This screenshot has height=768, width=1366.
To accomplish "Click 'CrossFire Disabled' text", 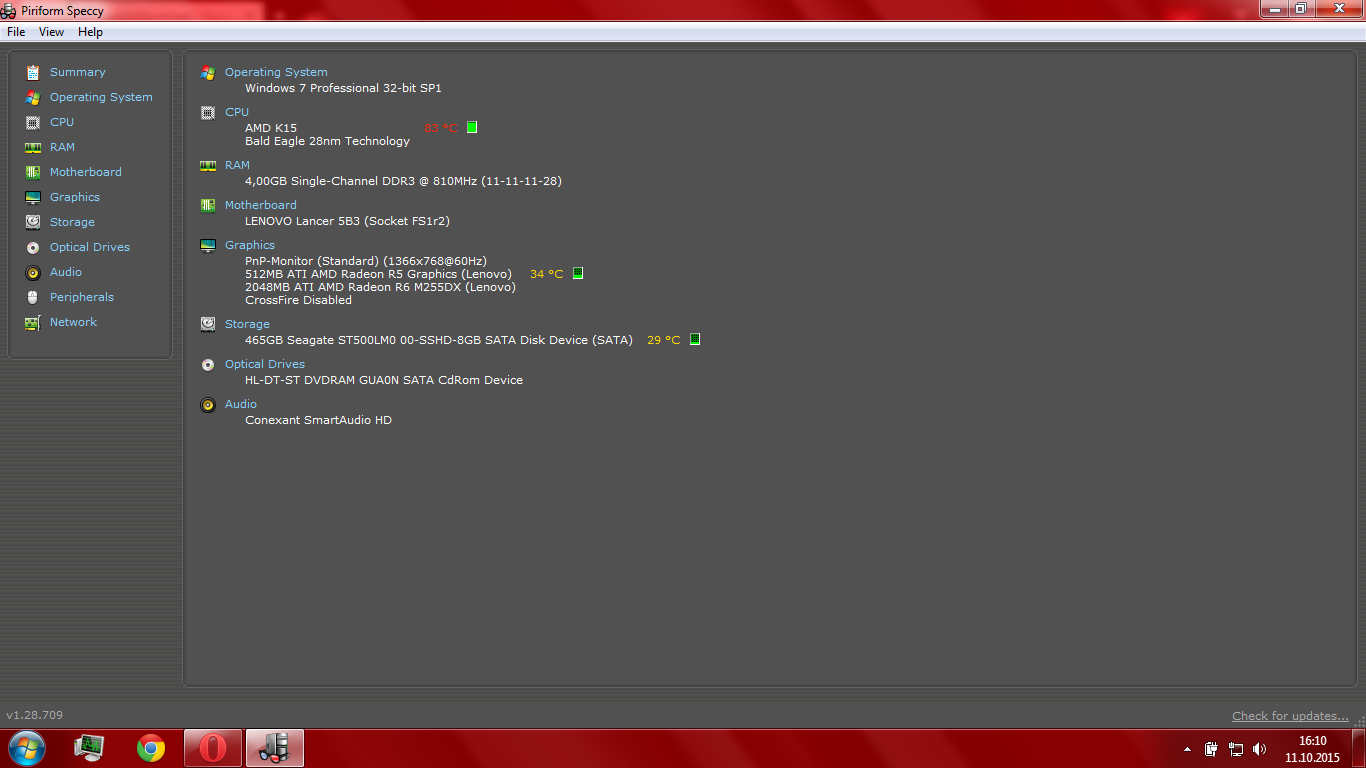I will click(298, 300).
